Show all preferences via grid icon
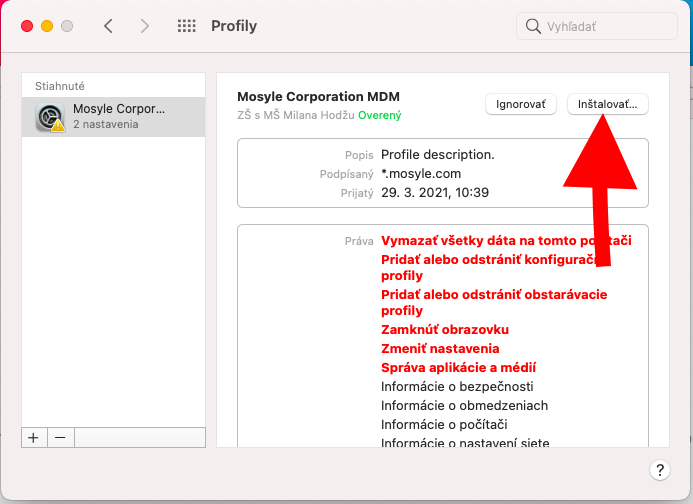The height and width of the screenshot is (504, 693). (x=186, y=26)
